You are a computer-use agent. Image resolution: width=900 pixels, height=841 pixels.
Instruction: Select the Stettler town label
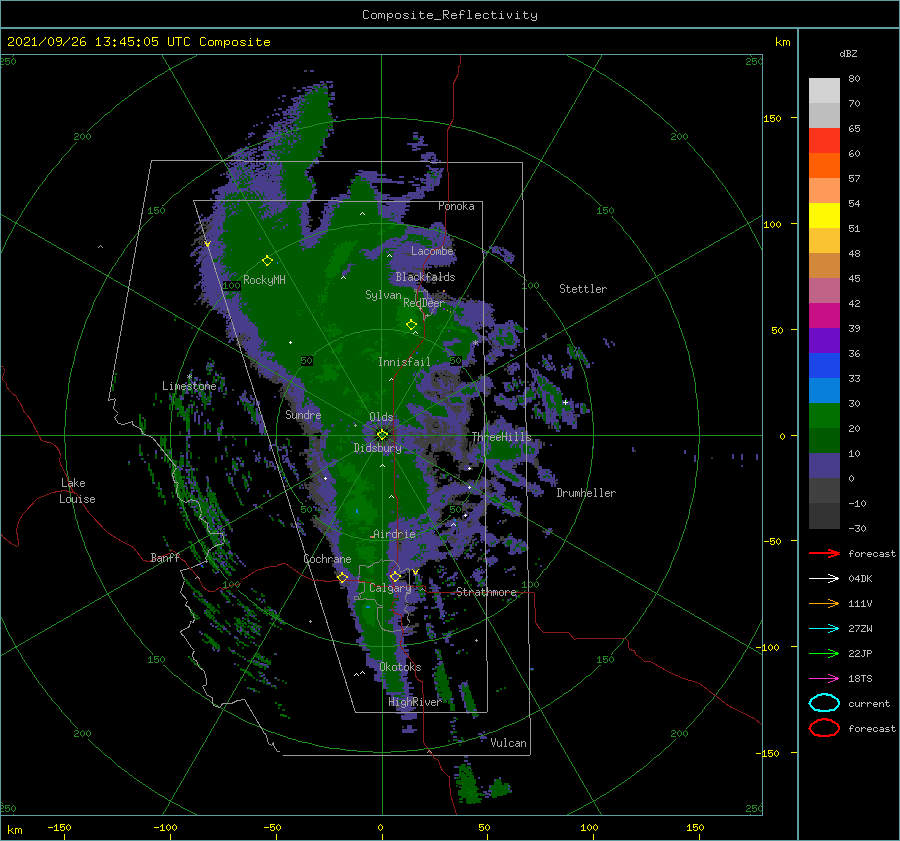point(583,289)
